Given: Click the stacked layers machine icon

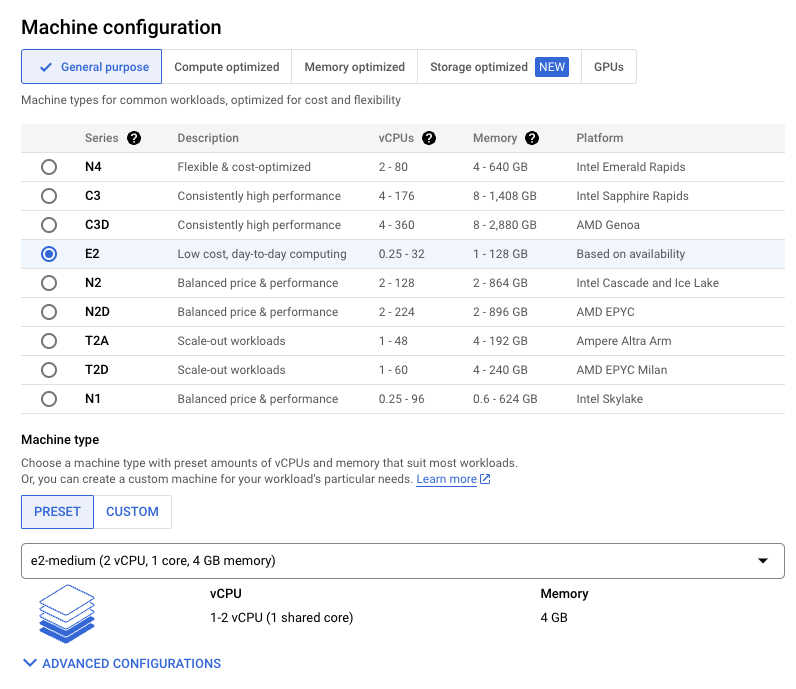Looking at the screenshot, I should 66,613.
